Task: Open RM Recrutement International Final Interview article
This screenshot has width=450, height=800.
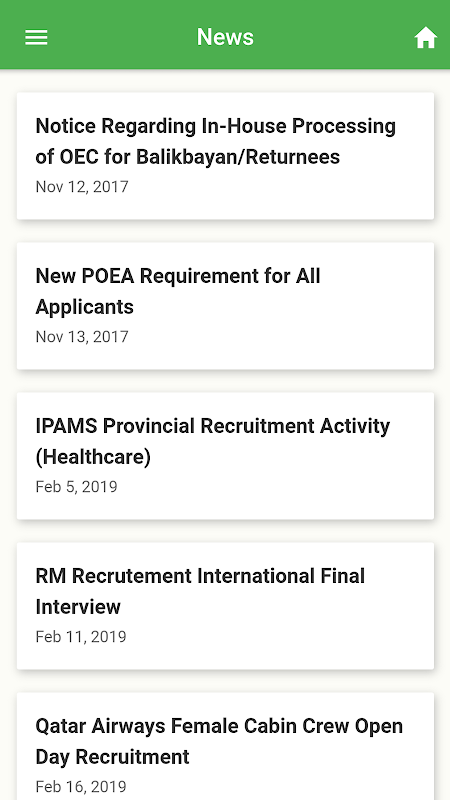Action: (226, 606)
